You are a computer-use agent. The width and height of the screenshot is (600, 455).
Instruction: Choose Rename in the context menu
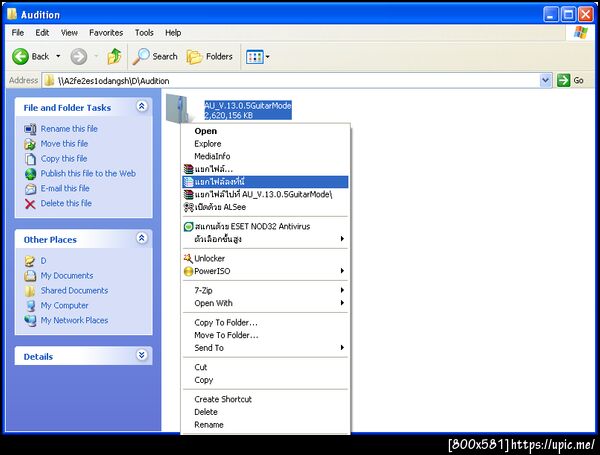[266, 425]
